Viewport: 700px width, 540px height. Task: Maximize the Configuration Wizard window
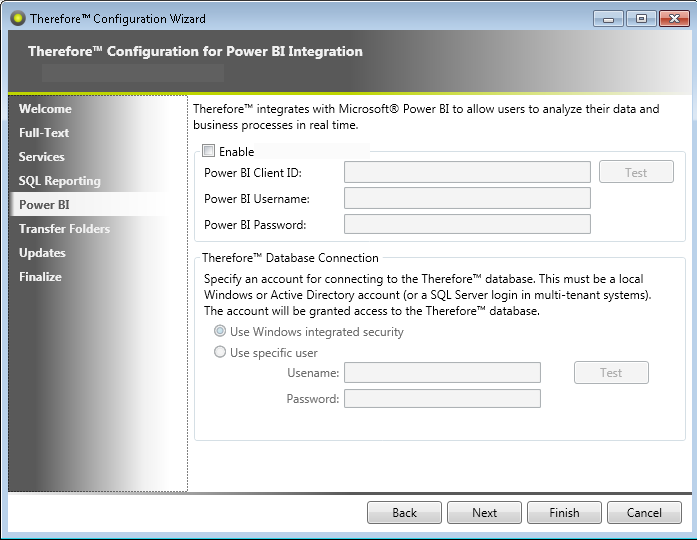pos(641,19)
